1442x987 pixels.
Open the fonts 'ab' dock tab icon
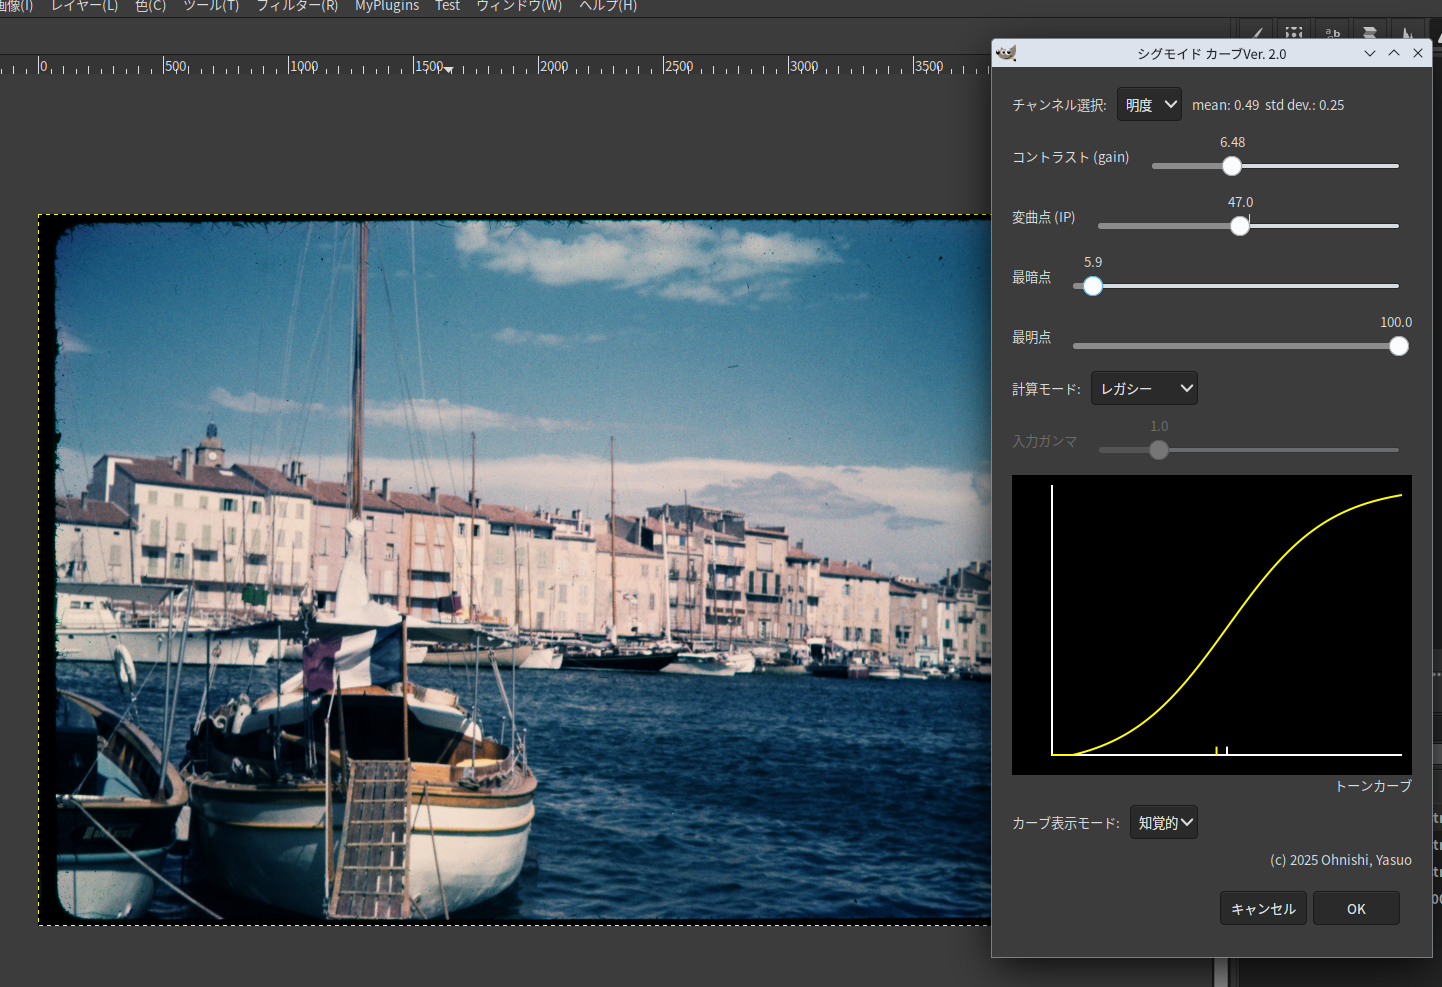1332,33
